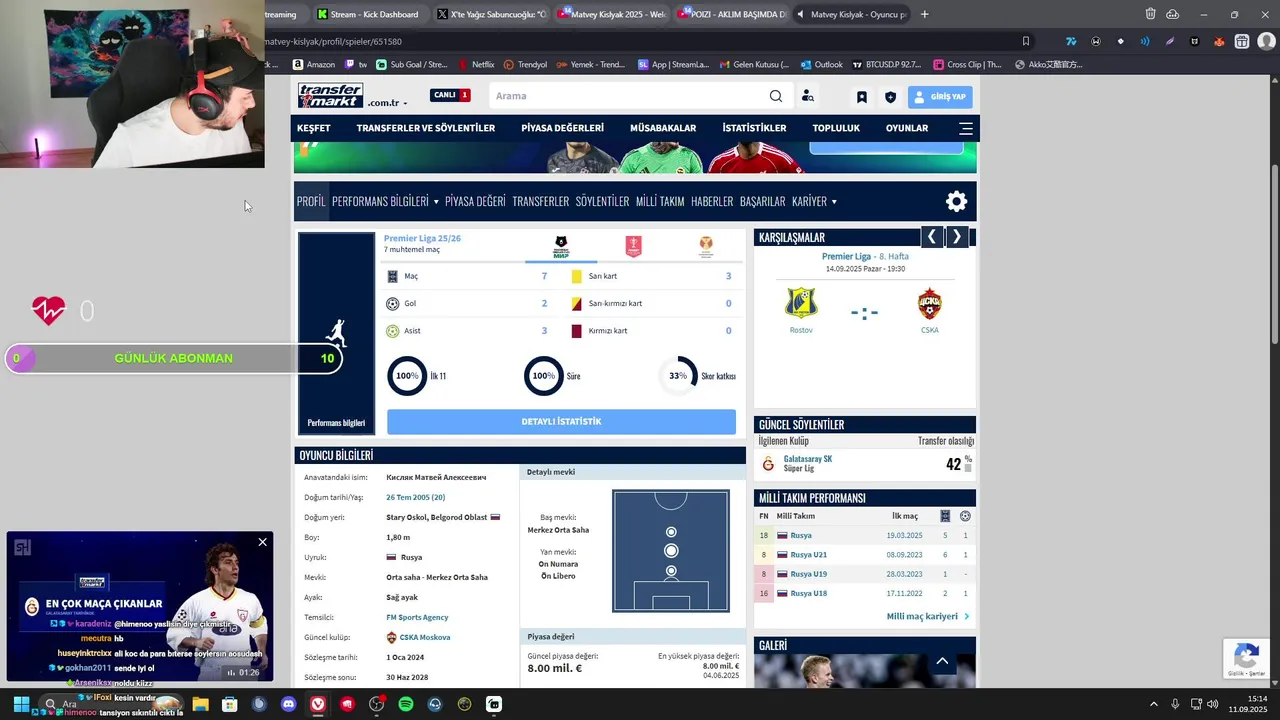Open the advanced person search icon
The image size is (1280, 720).
807,96
